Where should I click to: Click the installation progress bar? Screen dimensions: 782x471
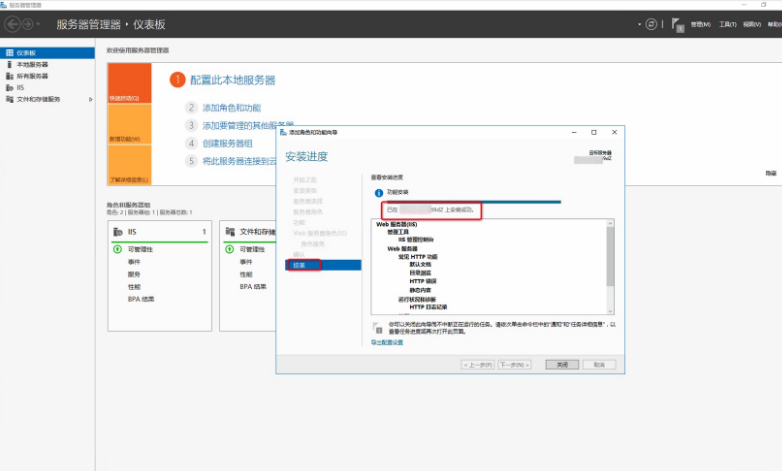[x=470, y=201]
